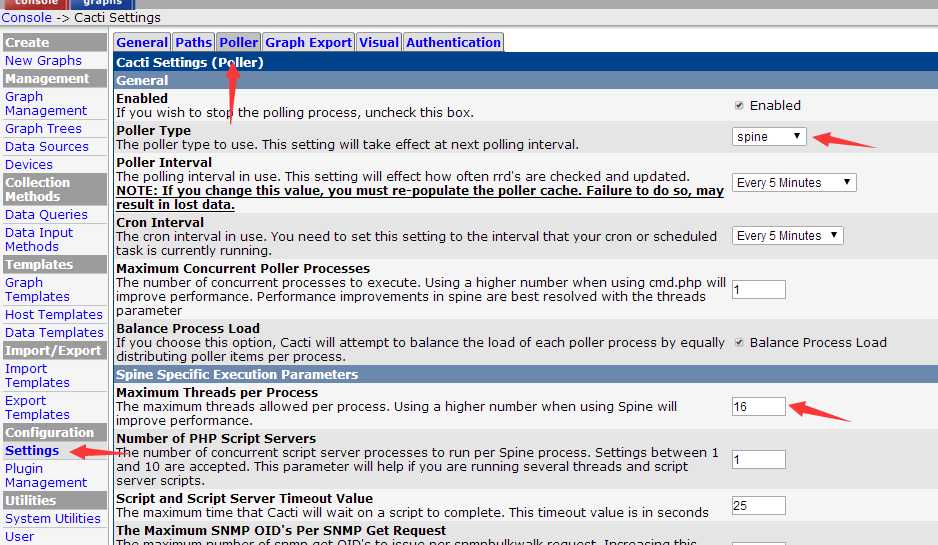
Task: Open the Graph Export tab
Action: 309,42
